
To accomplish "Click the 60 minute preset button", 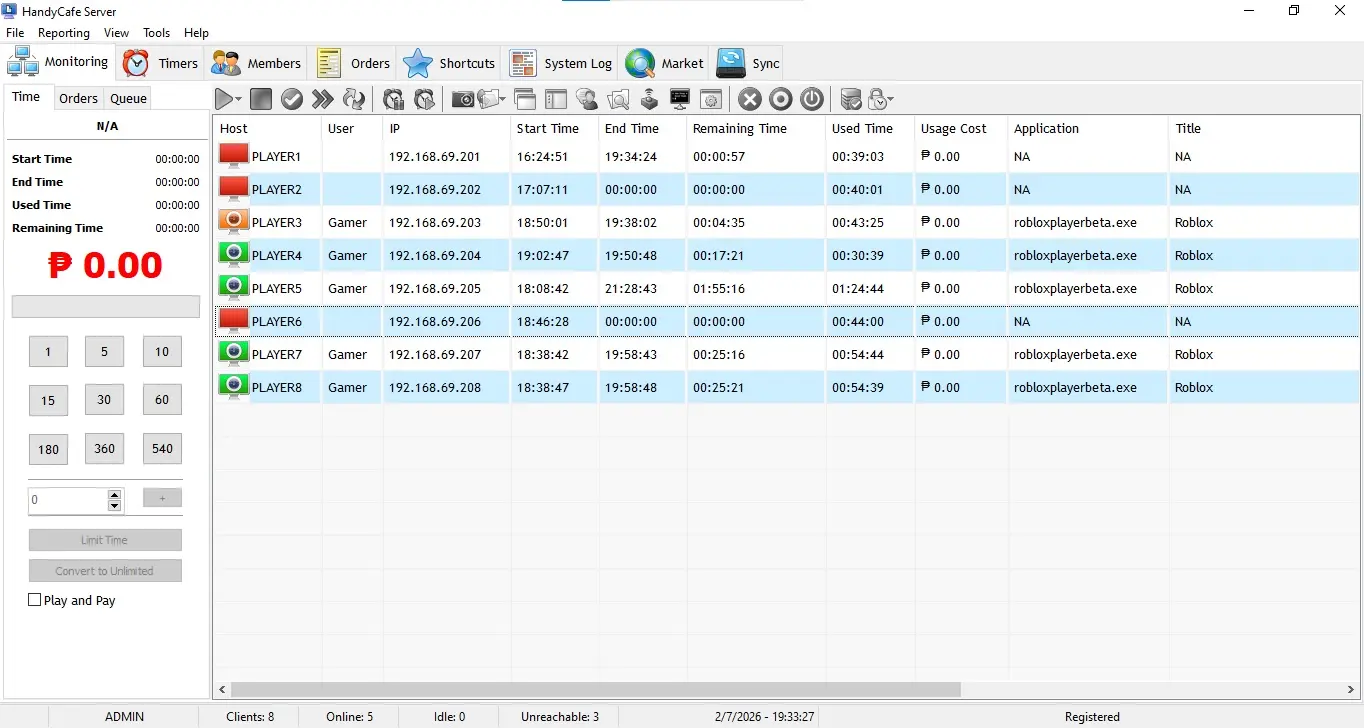I will coord(162,399).
